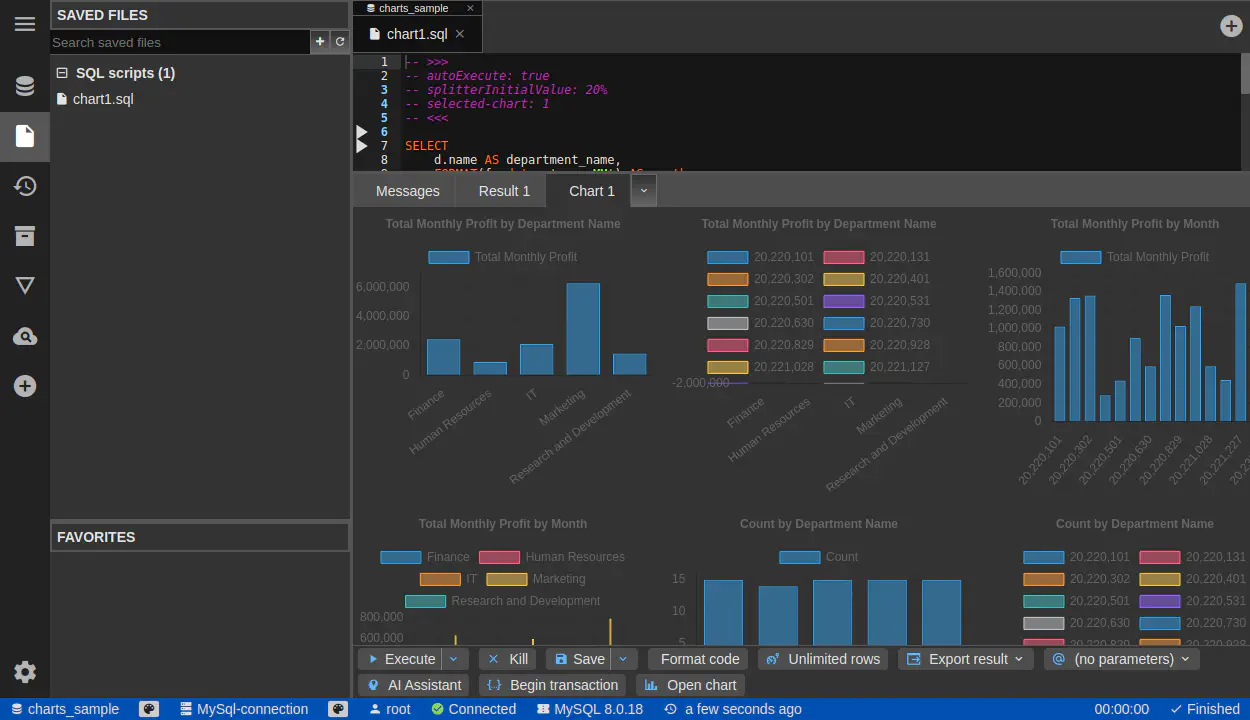Click the Marketing legend color swatch

click(x=506, y=579)
